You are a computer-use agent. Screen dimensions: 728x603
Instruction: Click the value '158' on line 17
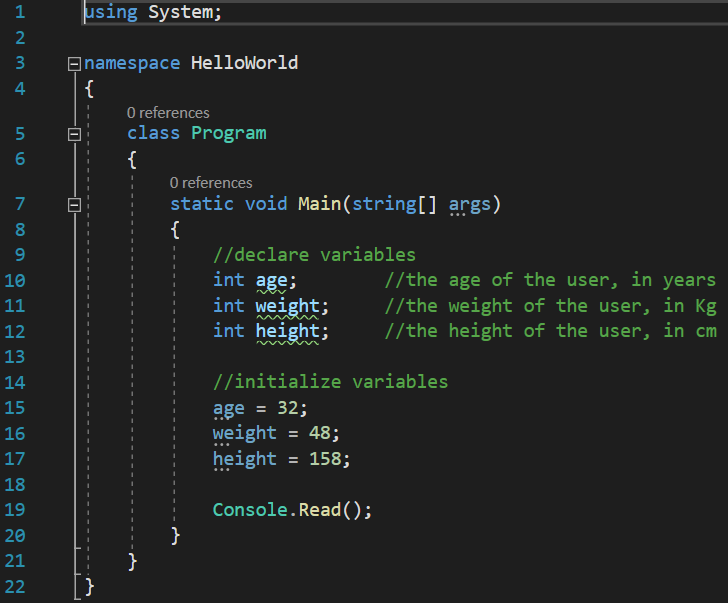tap(325, 459)
